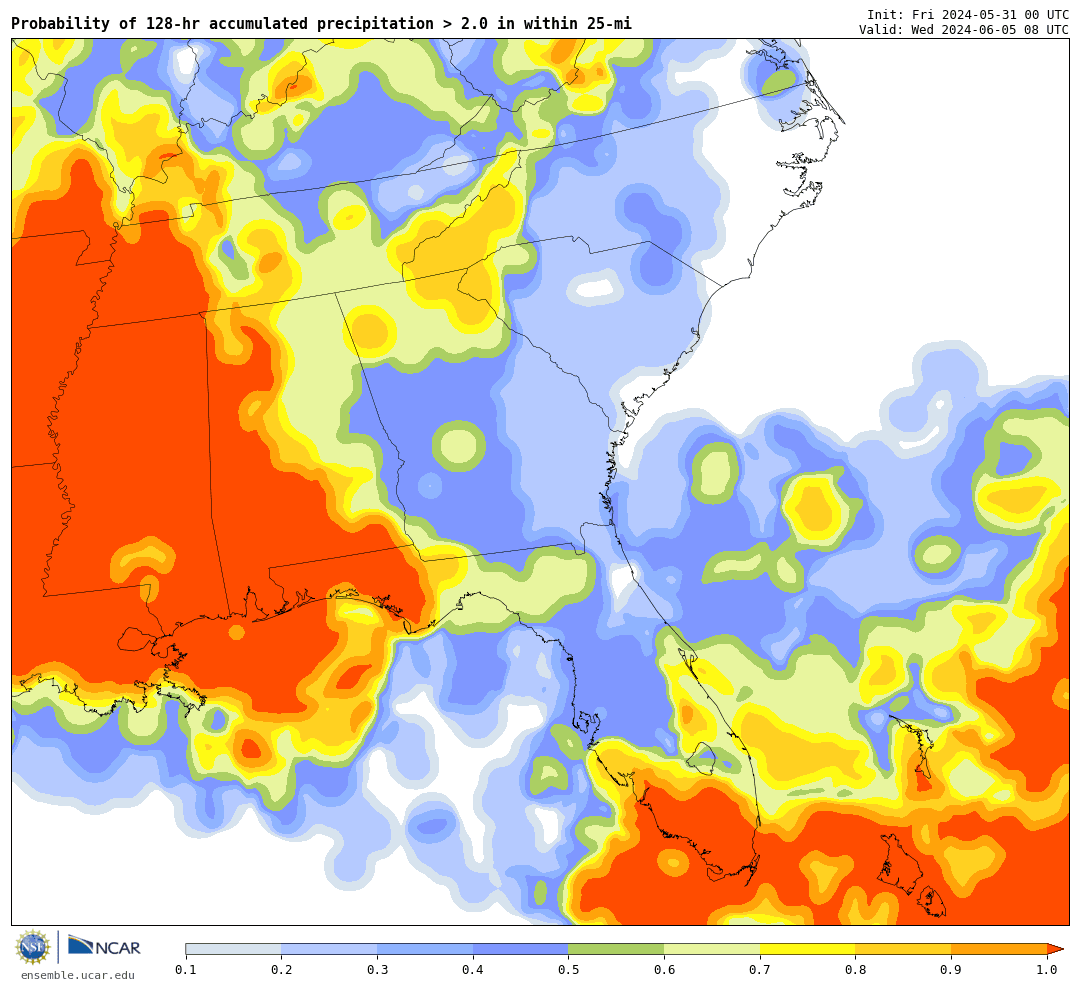
Task: Click the 0.9 colorbar tick label
Action: pyautogui.click(x=952, y=970)
